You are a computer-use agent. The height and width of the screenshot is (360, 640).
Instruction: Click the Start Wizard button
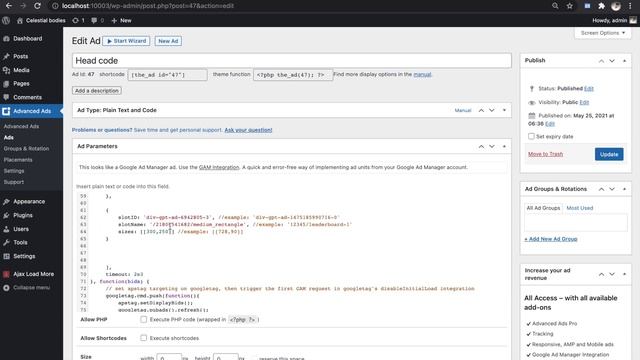(x=127, y=41)
